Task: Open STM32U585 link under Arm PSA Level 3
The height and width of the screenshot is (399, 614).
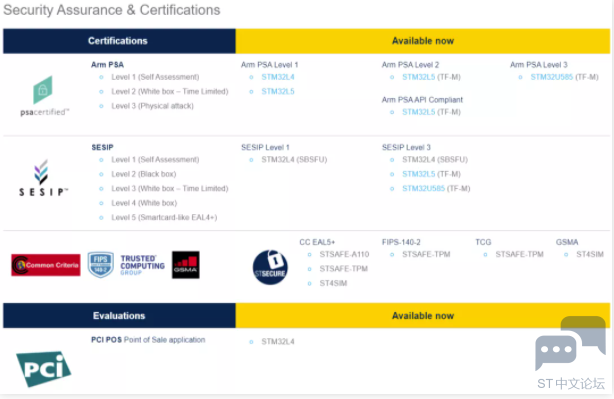Action: coord(552,77)
